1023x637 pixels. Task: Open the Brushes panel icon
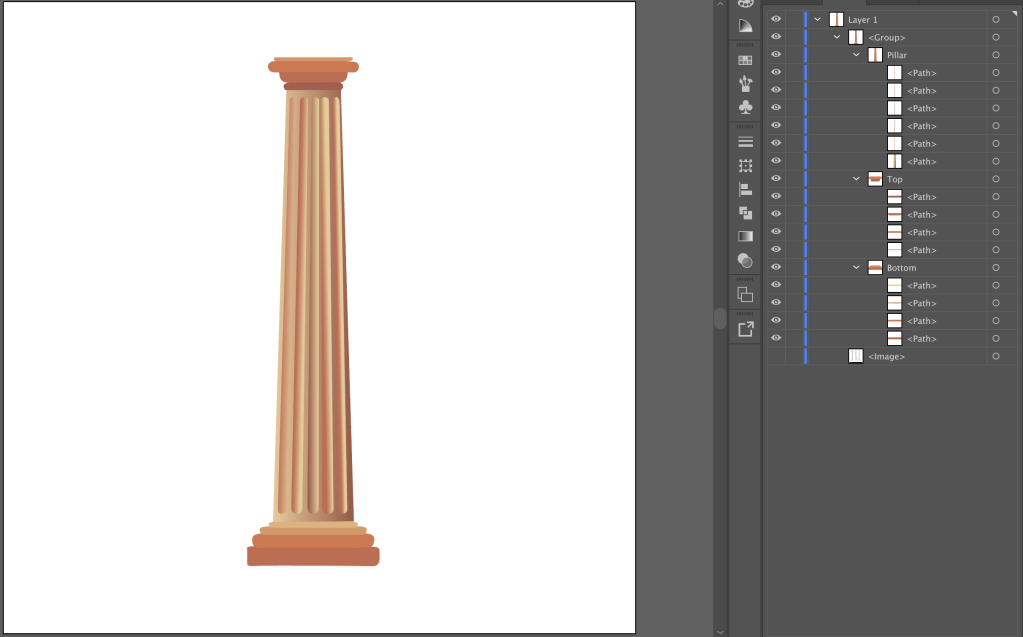coord(745,83)
